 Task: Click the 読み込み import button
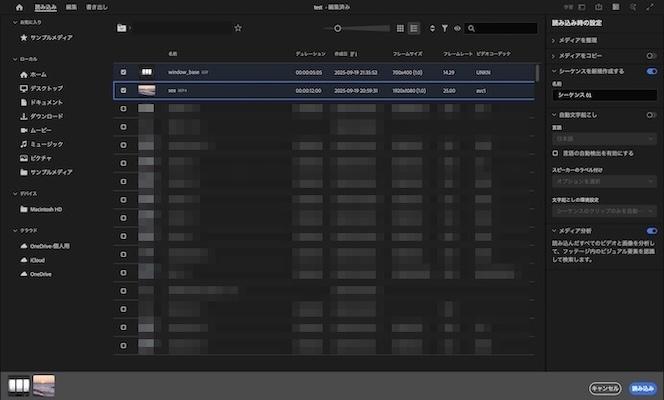pyautogui.click(x=641, y=387)
